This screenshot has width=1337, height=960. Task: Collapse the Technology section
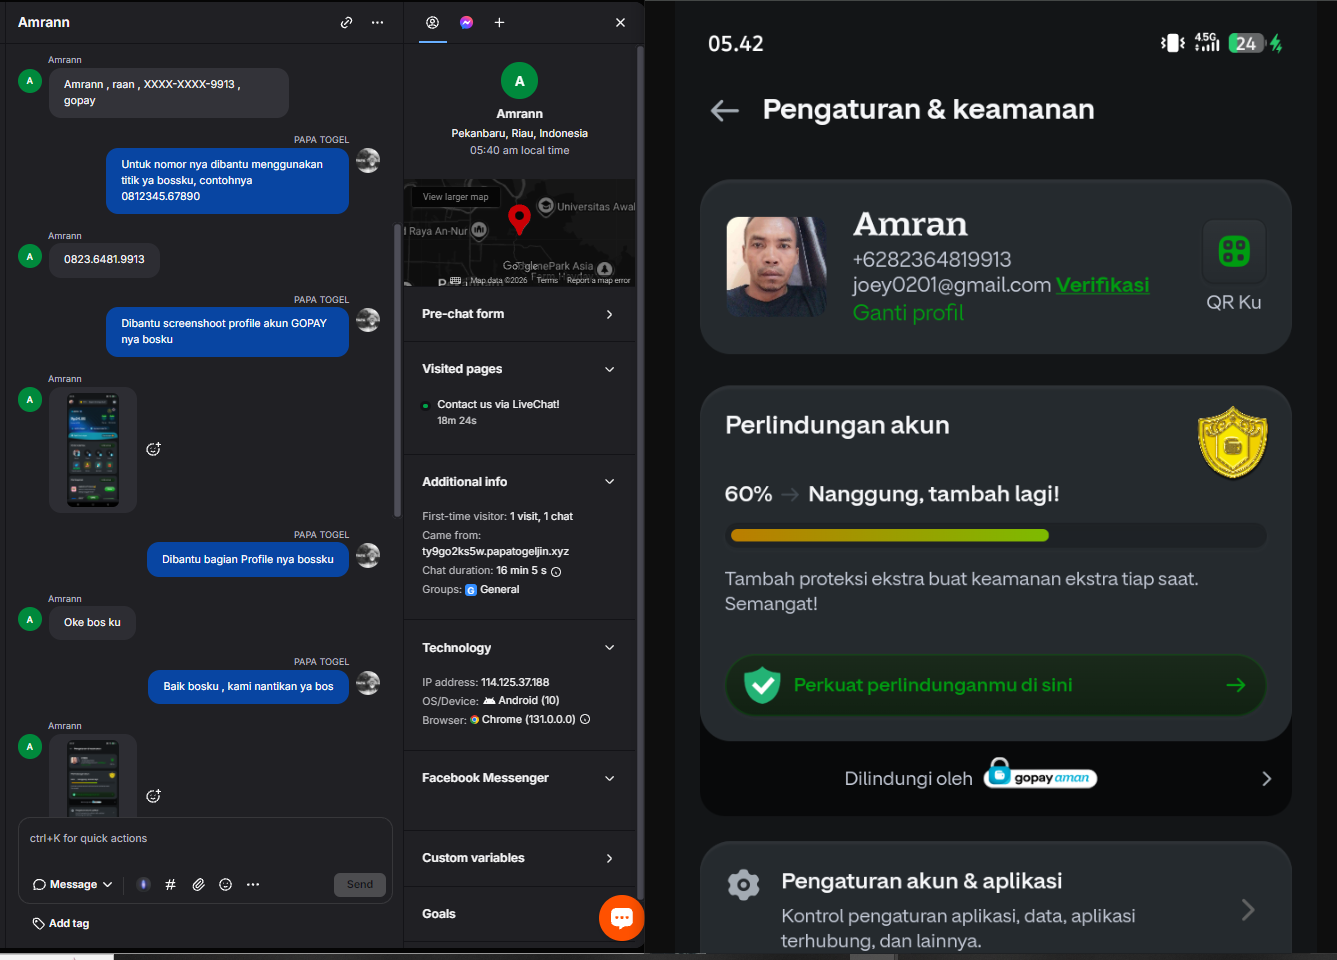519,648
